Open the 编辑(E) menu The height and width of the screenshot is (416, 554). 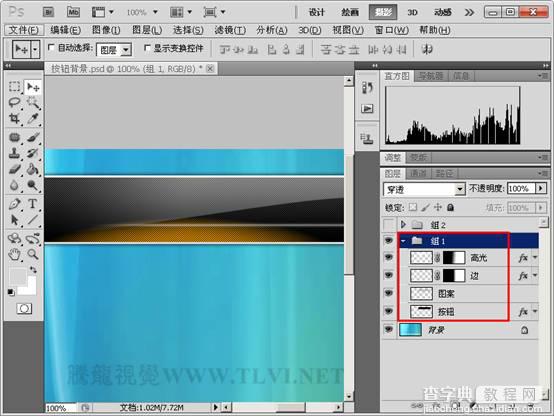[65, 30]
